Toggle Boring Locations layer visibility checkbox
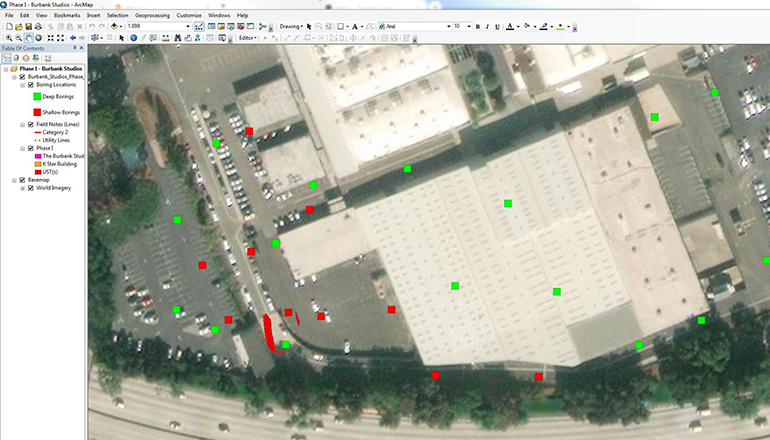The width and height of the screenshot is (770, 440). tap(31, 85)
